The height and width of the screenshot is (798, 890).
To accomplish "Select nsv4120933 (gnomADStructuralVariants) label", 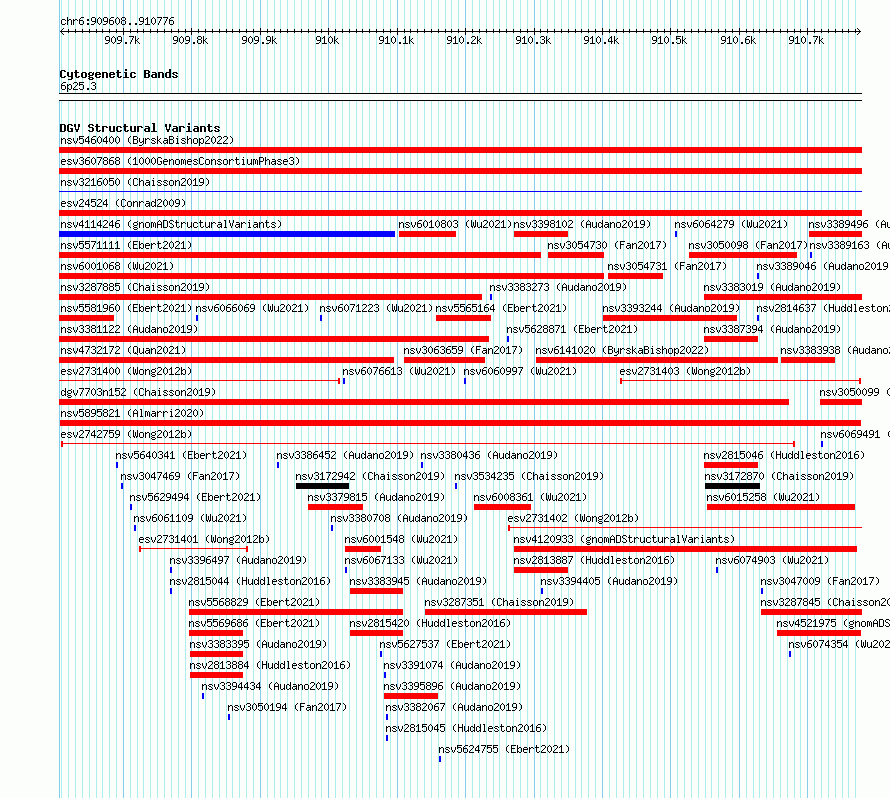I will click(624, 539).
